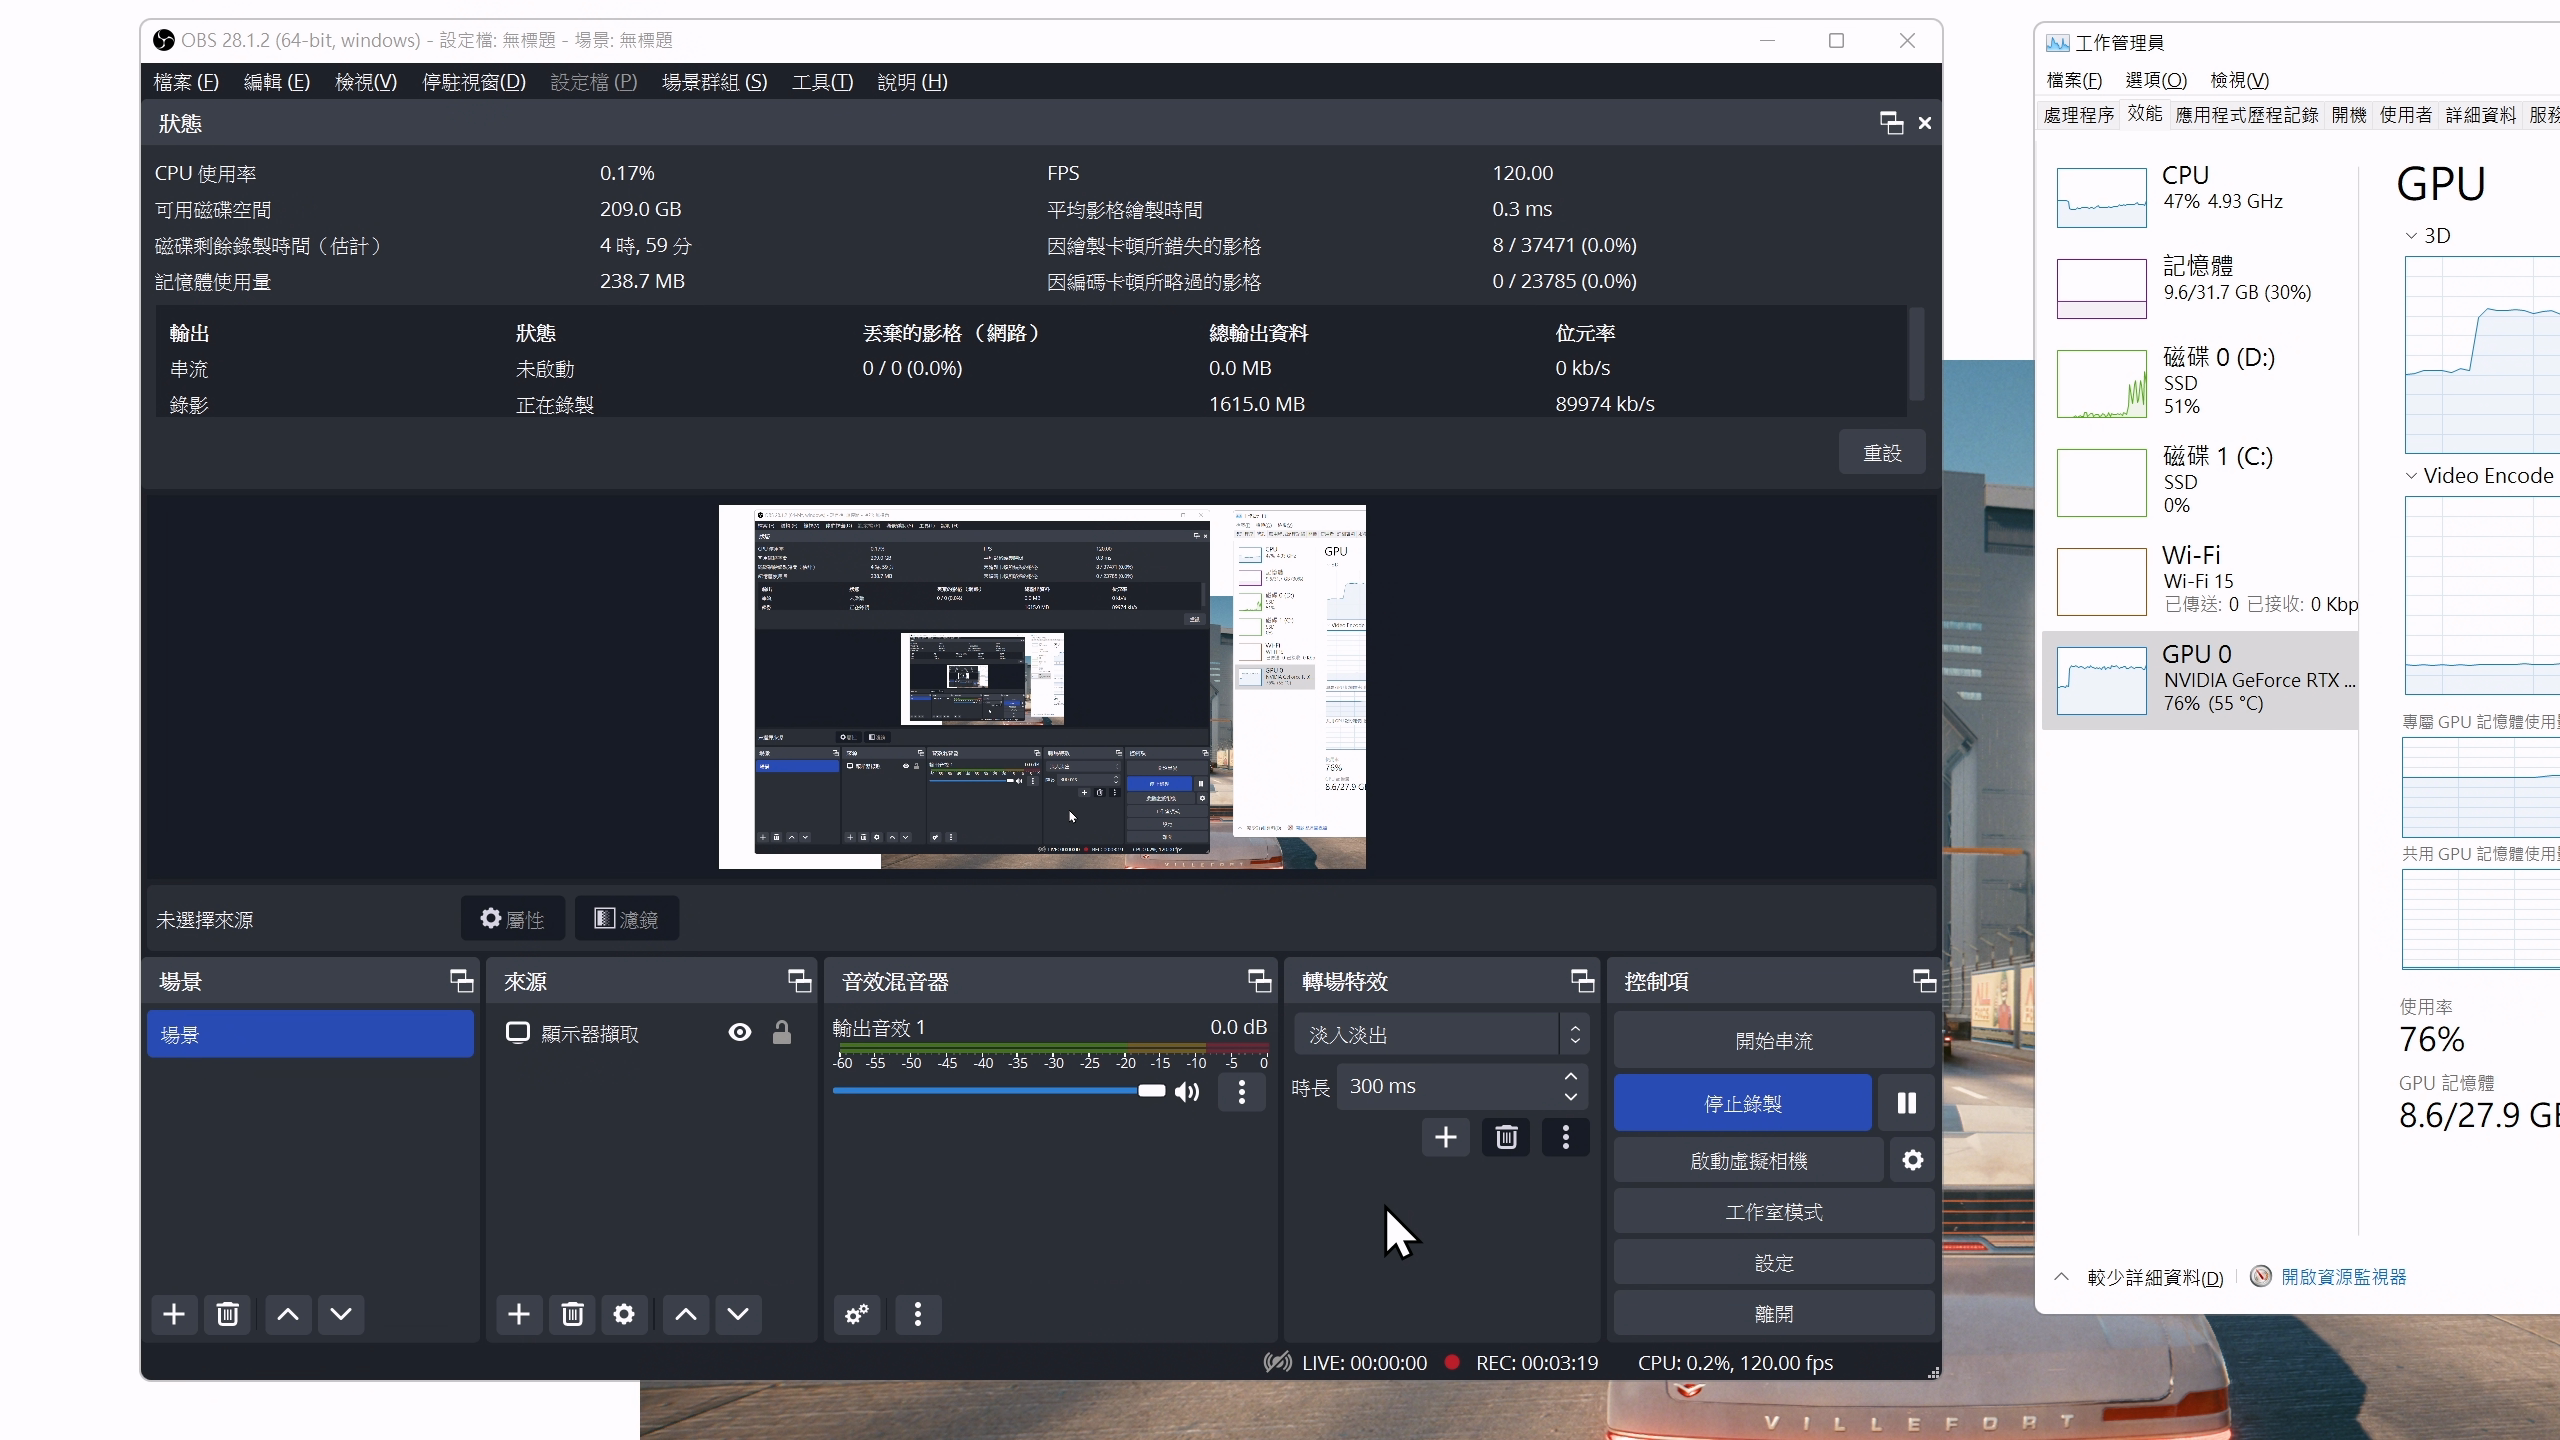Undock the 場景 panel
The image size is (2560, 1440).
461,981
